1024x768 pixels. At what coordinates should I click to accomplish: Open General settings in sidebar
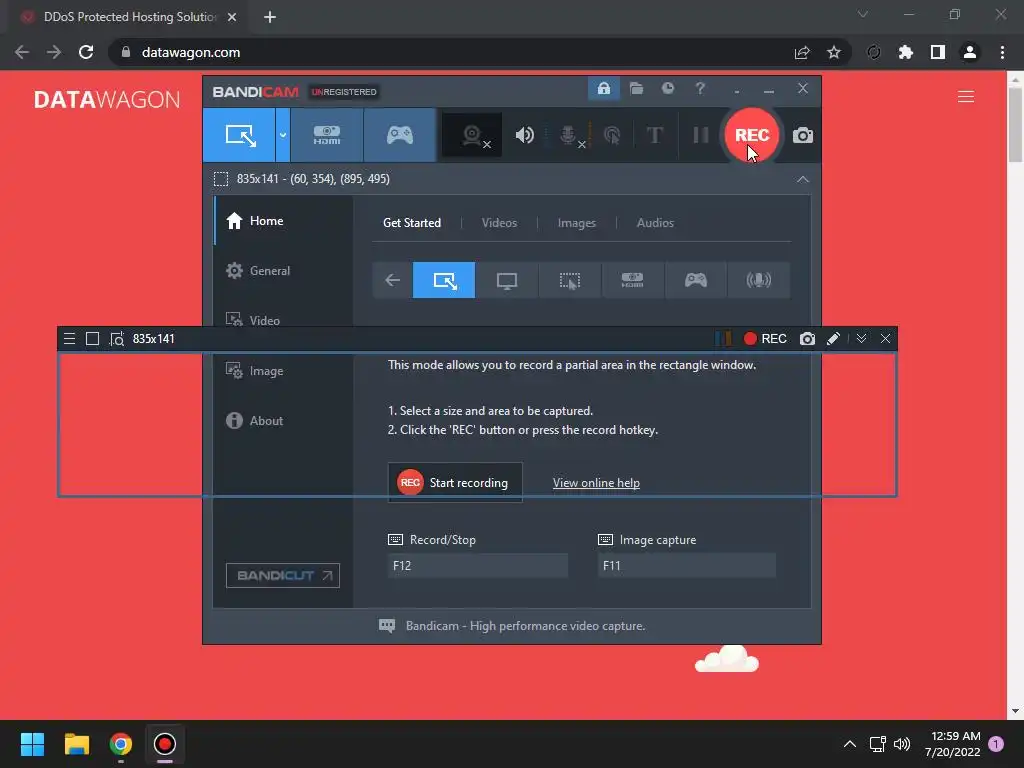283,270
